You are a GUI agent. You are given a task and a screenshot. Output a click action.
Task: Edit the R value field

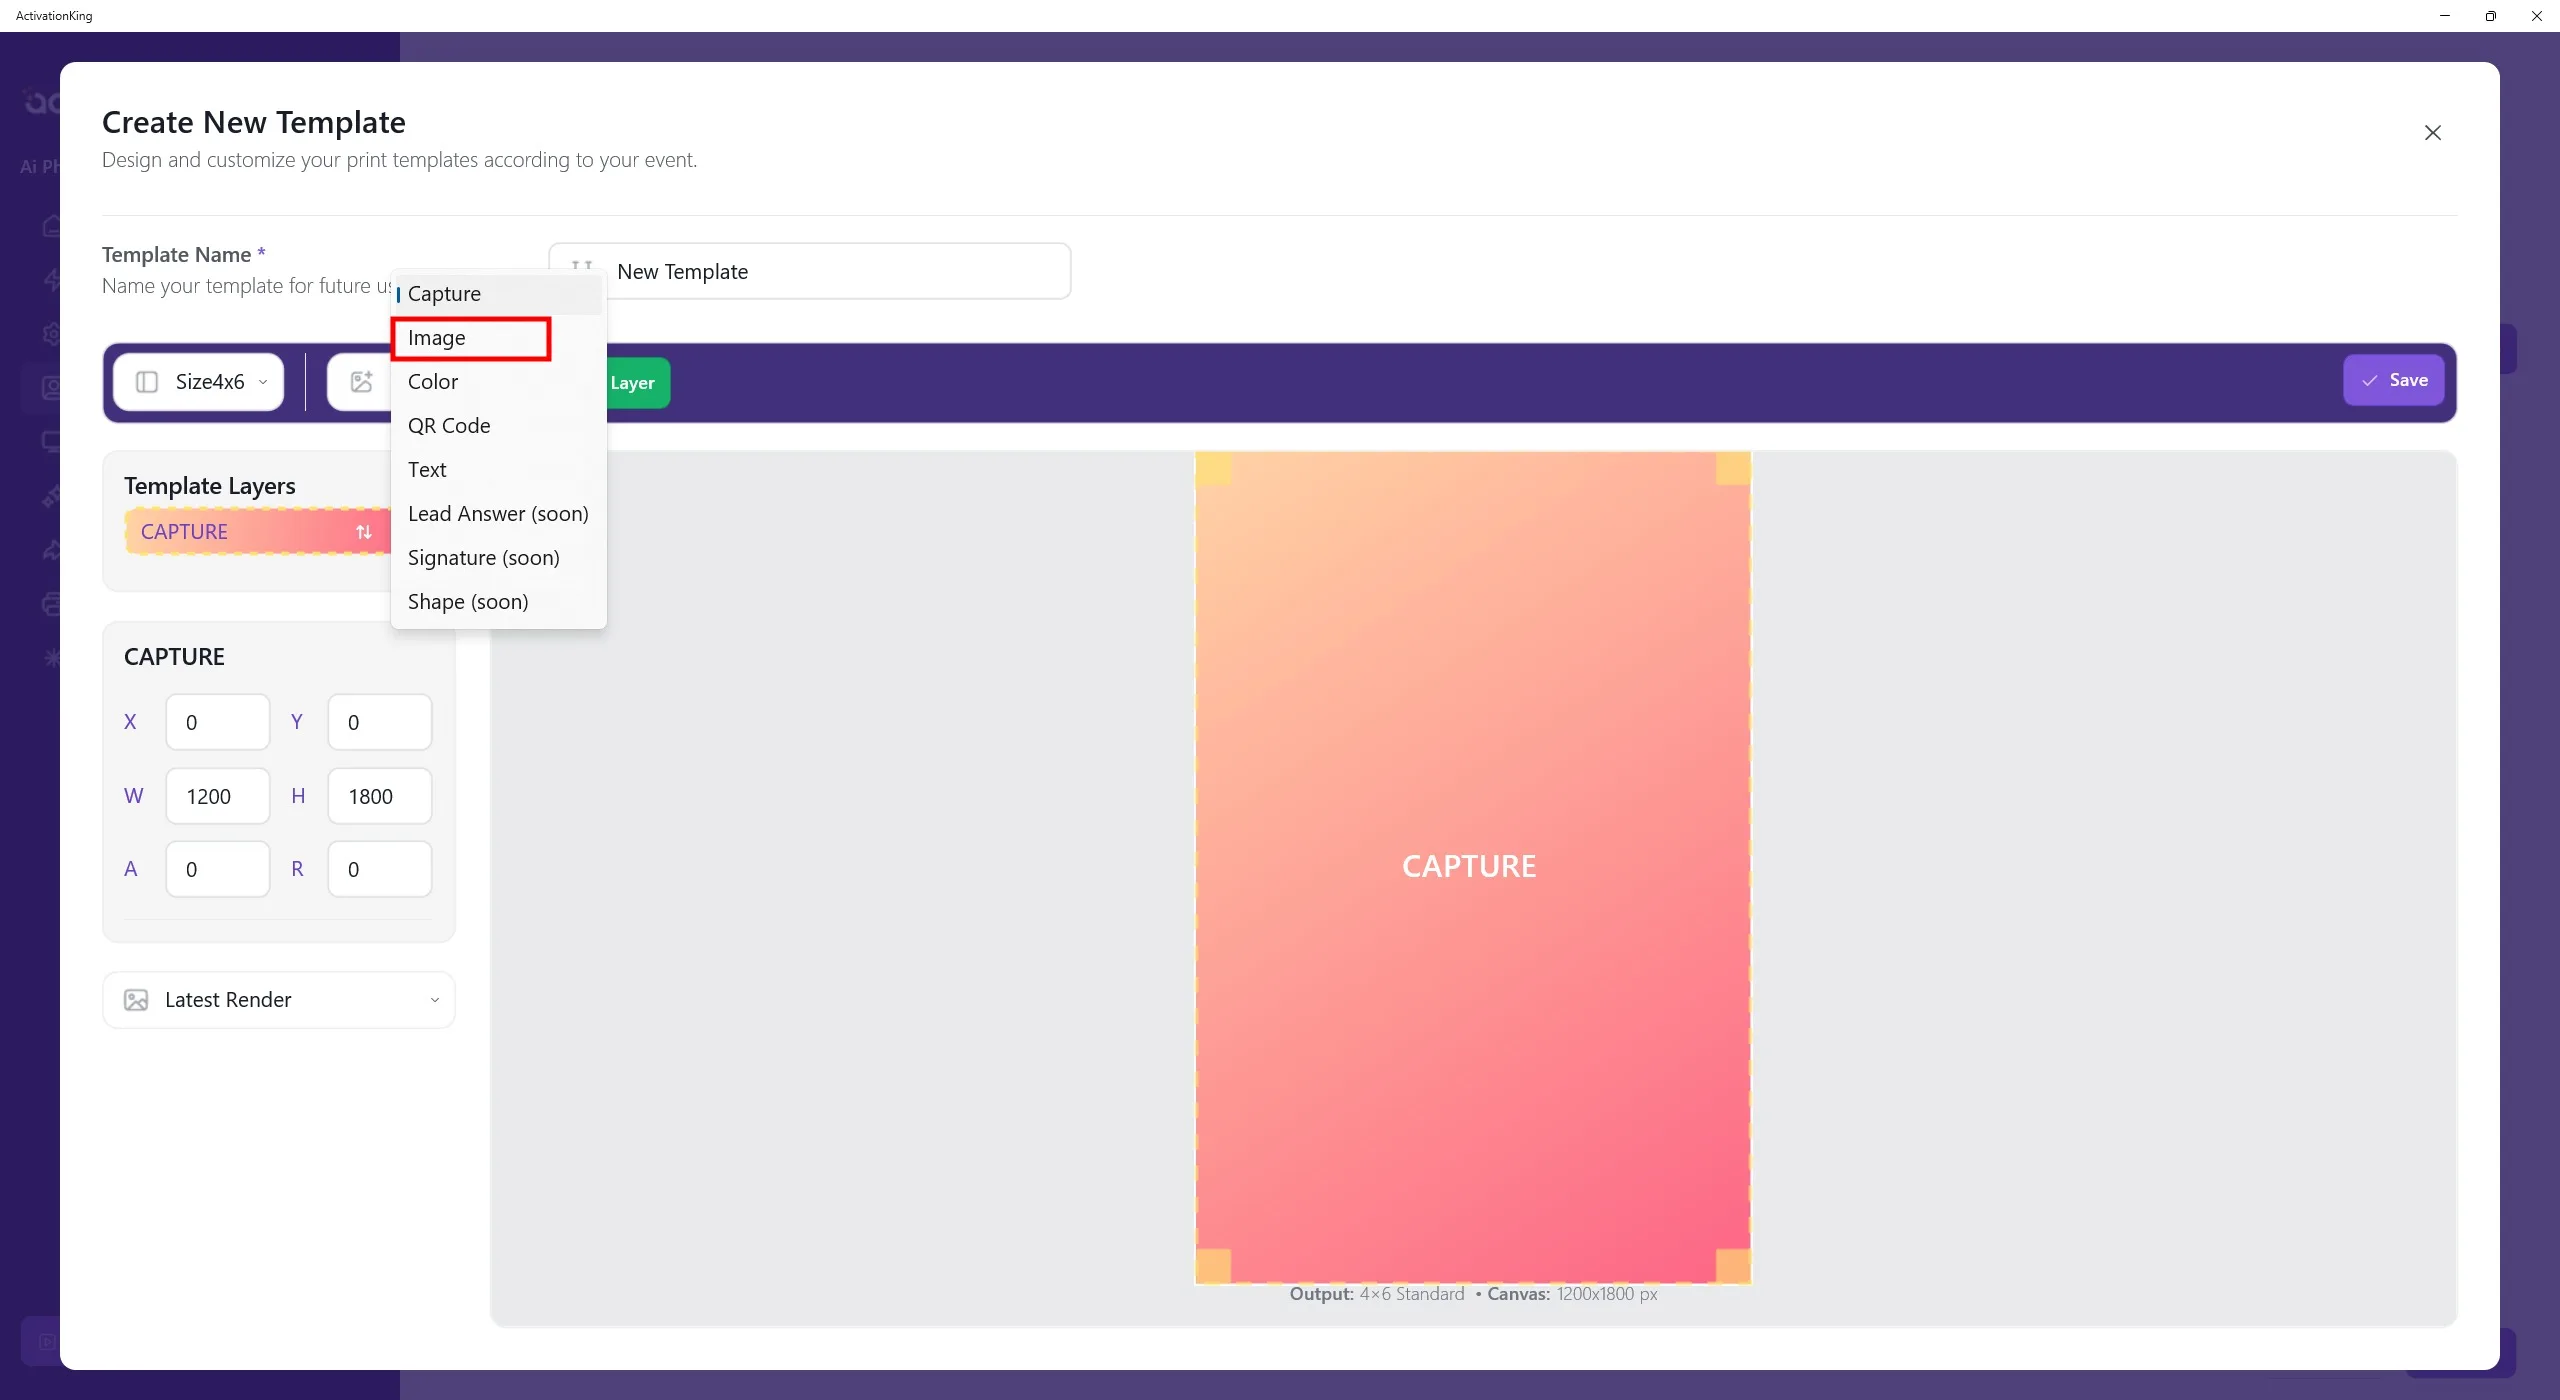(380, 869)
